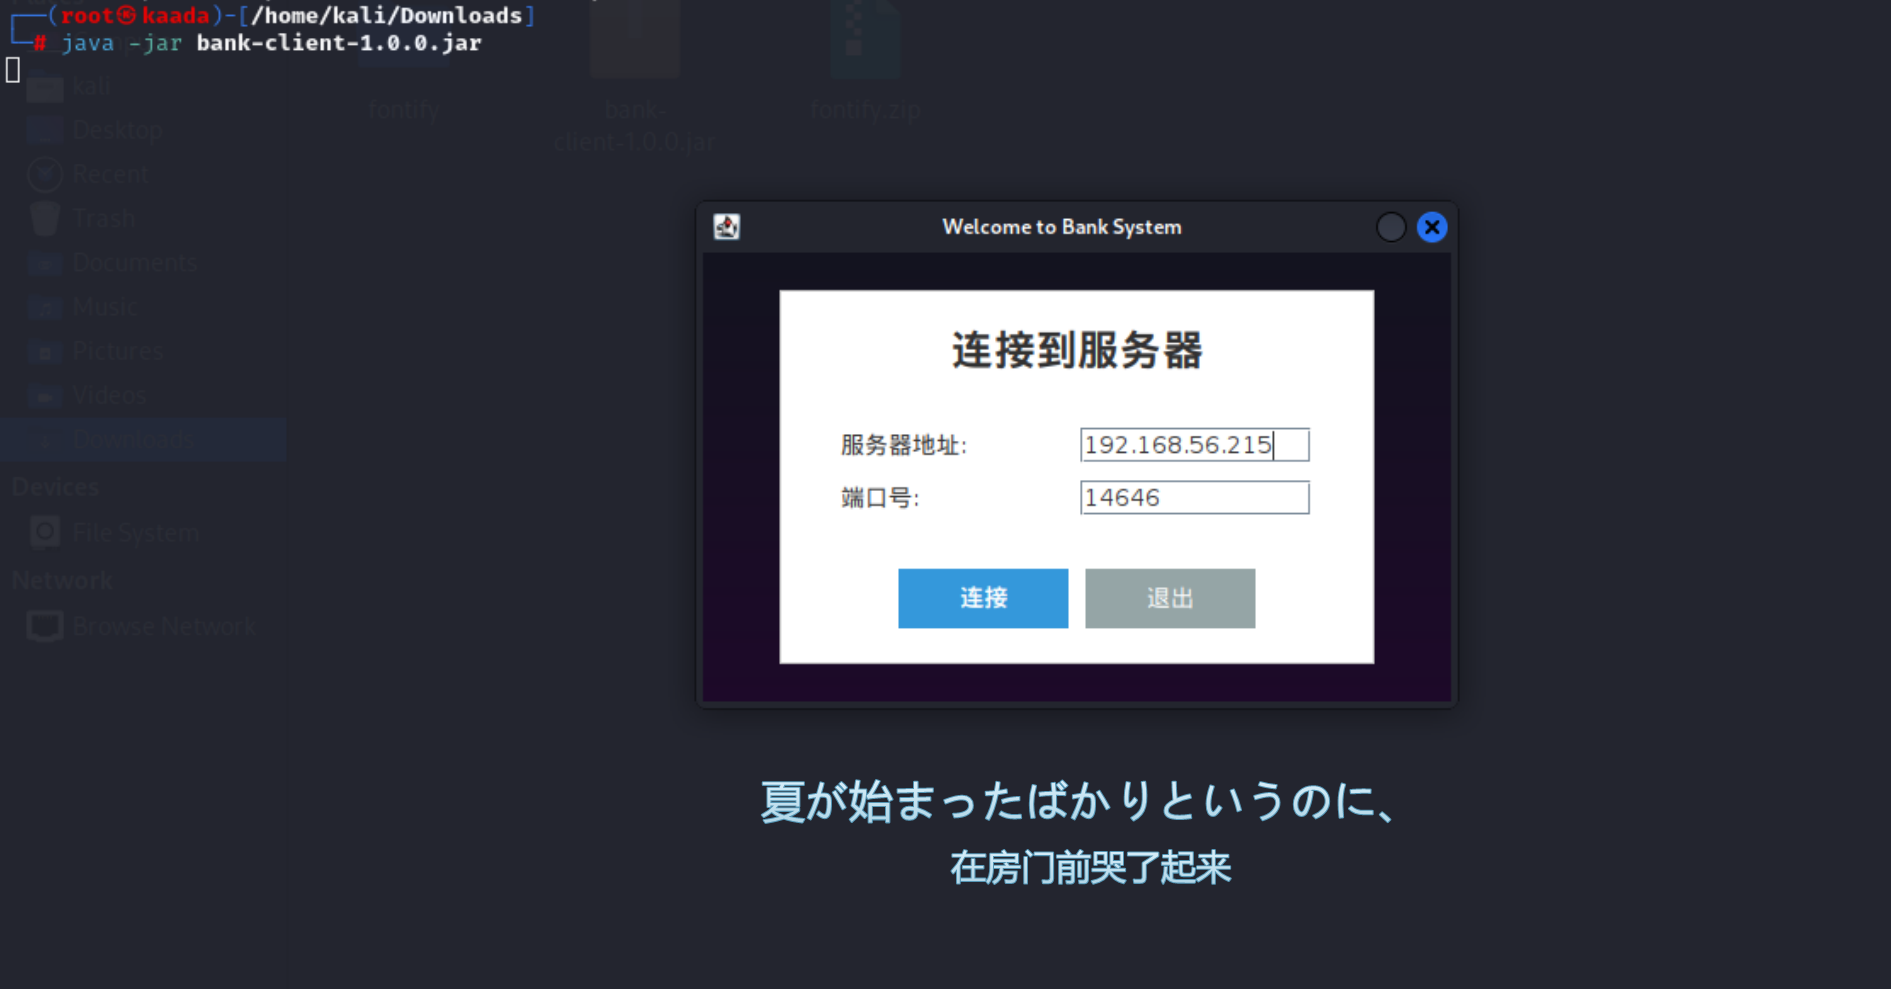Screen dimensions: 1891x989
Task: Go to Documents in the sidebar
Action: [x=134, y=263]
